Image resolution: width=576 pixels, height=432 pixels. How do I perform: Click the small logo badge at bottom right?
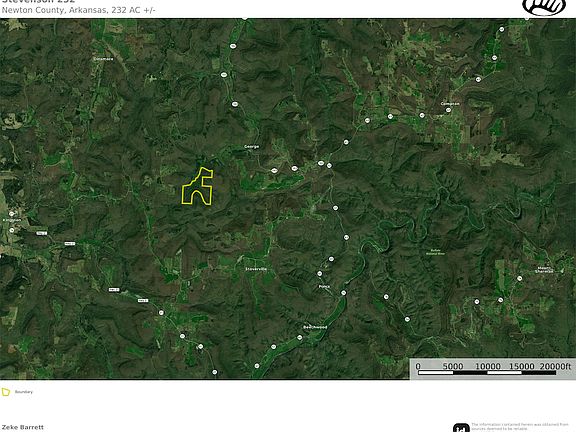point(461,428)
